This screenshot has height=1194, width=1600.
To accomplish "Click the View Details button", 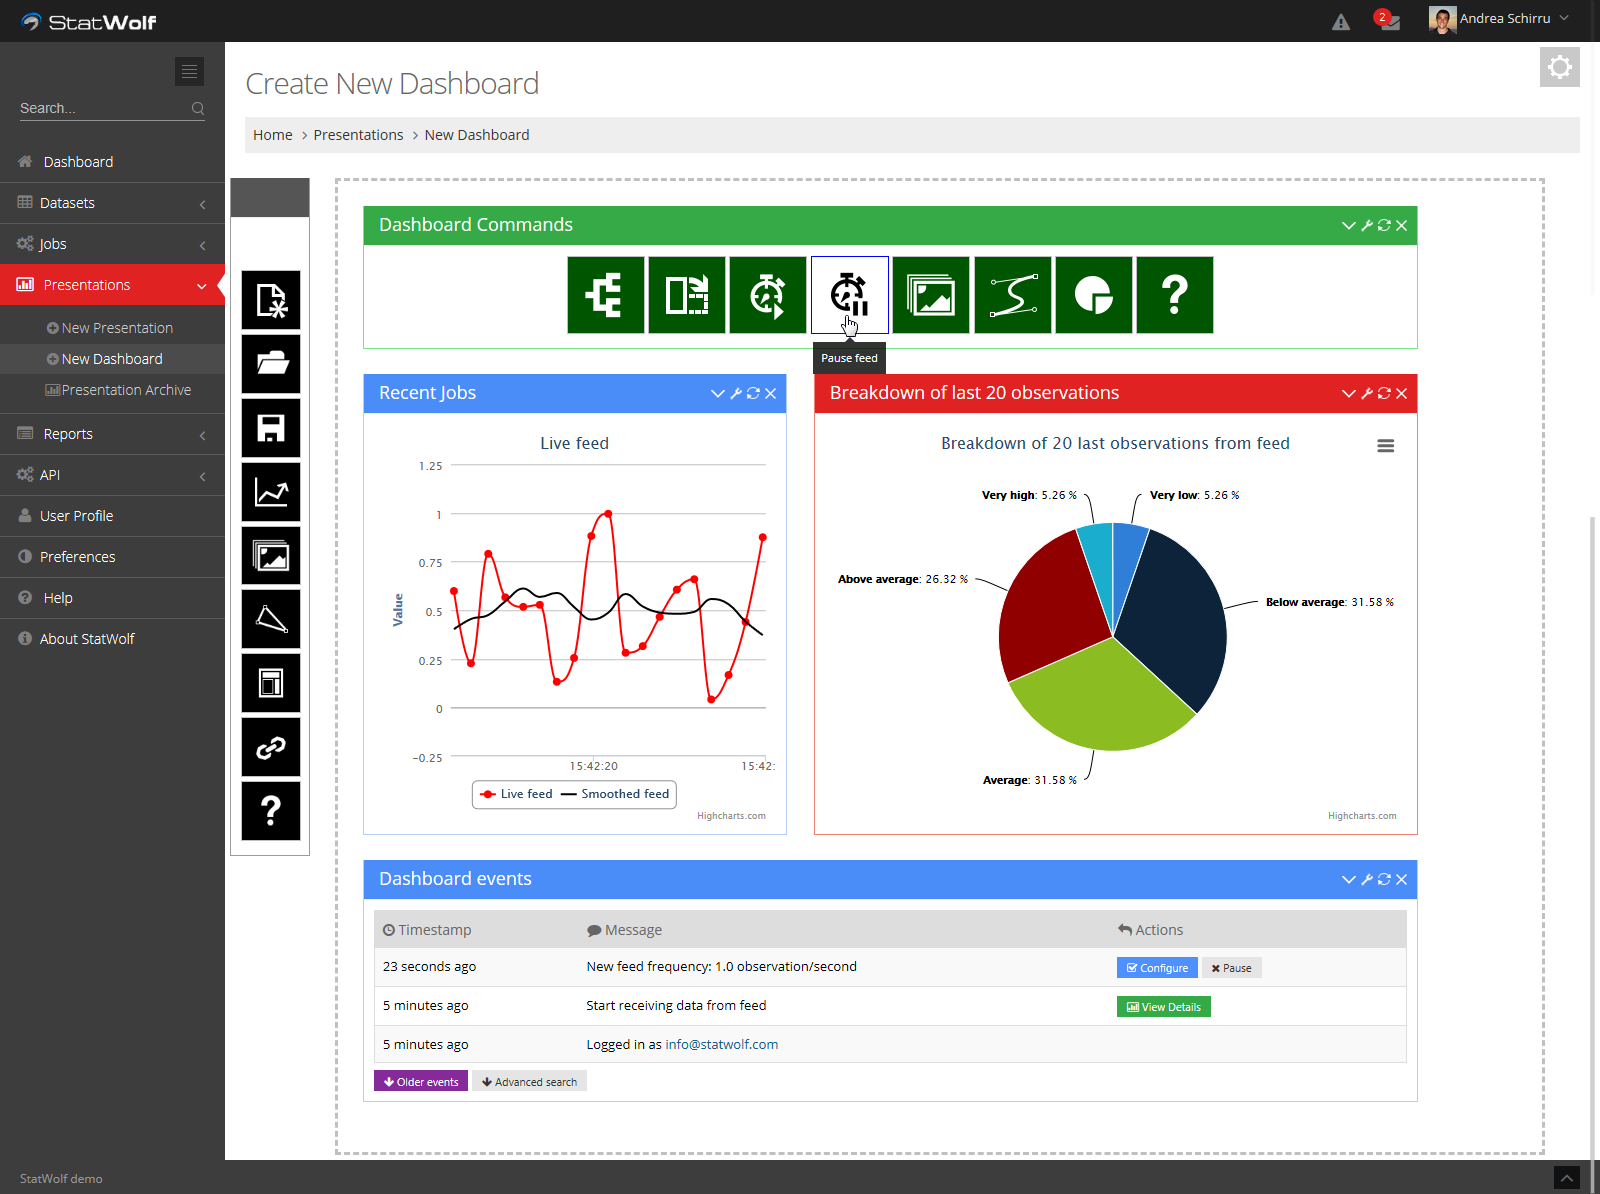I will pos(1164,1007).
